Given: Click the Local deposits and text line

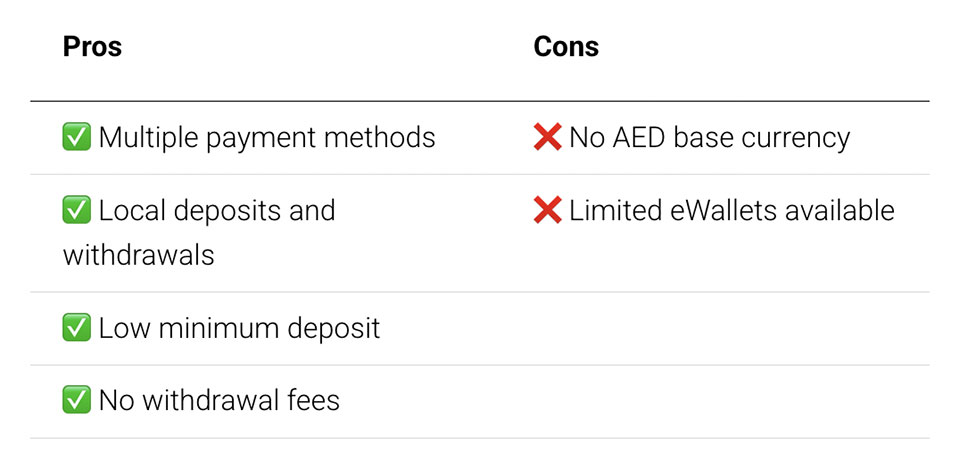Looking at the screenshot, I should tap(216, 211).
